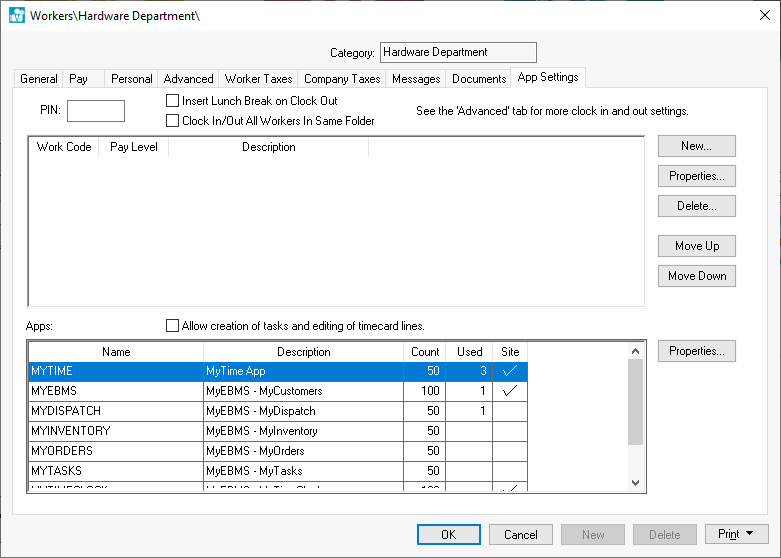The image size is (781, 558).
Task: Toggle Clock In/Out All Workers In Same Folder
Action: (x=173, y=121)
